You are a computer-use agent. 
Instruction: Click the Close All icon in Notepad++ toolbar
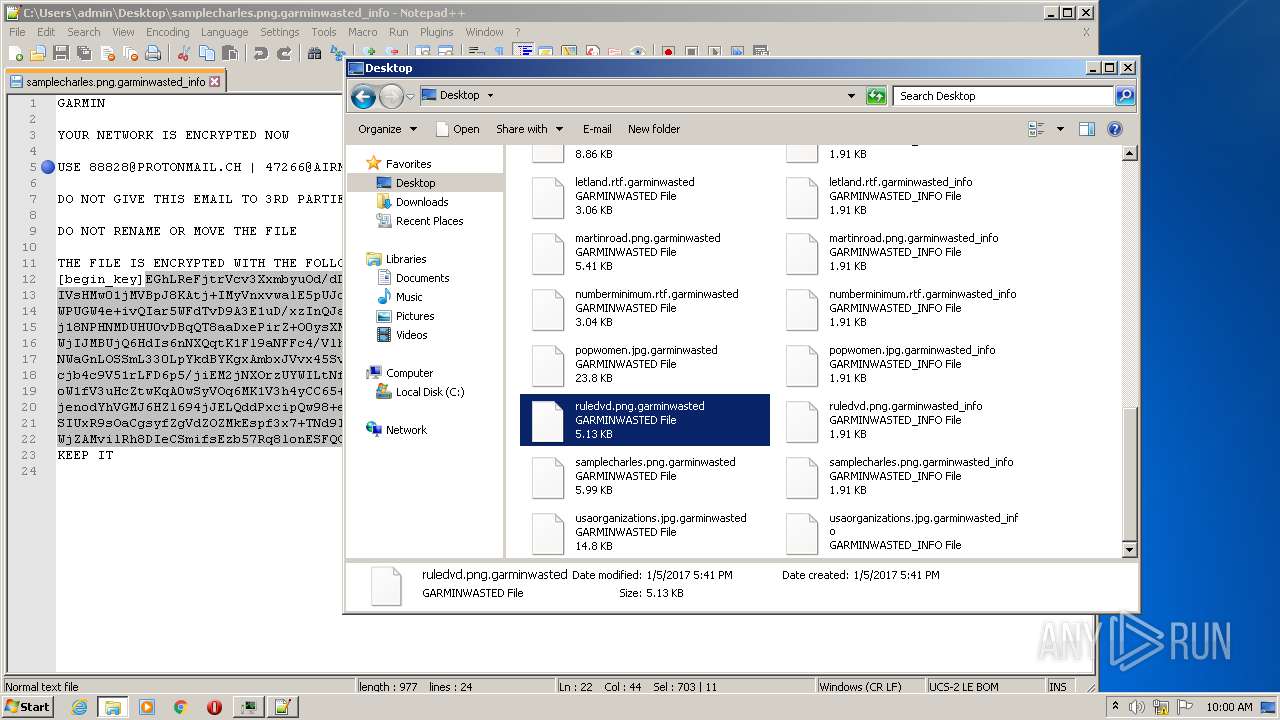click(130, 53)
